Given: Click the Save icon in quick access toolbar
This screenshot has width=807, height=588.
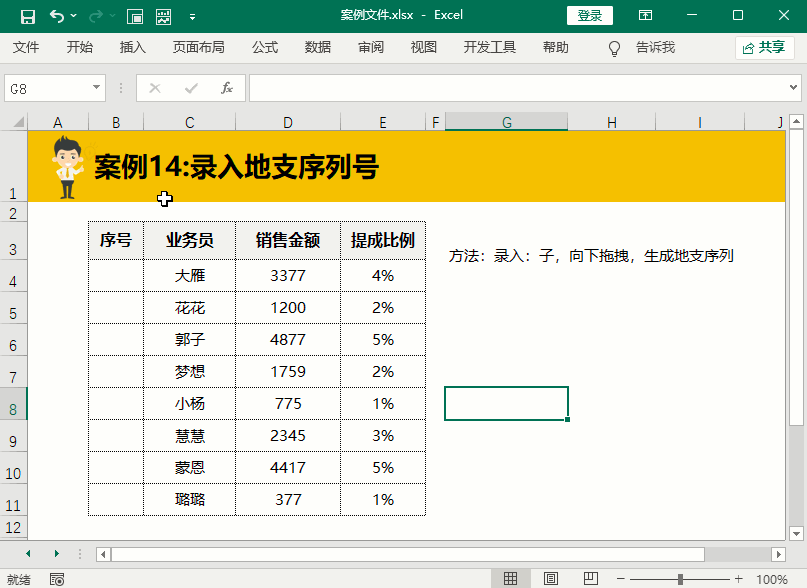Looking at the screenshot, I should click(28, 16).
